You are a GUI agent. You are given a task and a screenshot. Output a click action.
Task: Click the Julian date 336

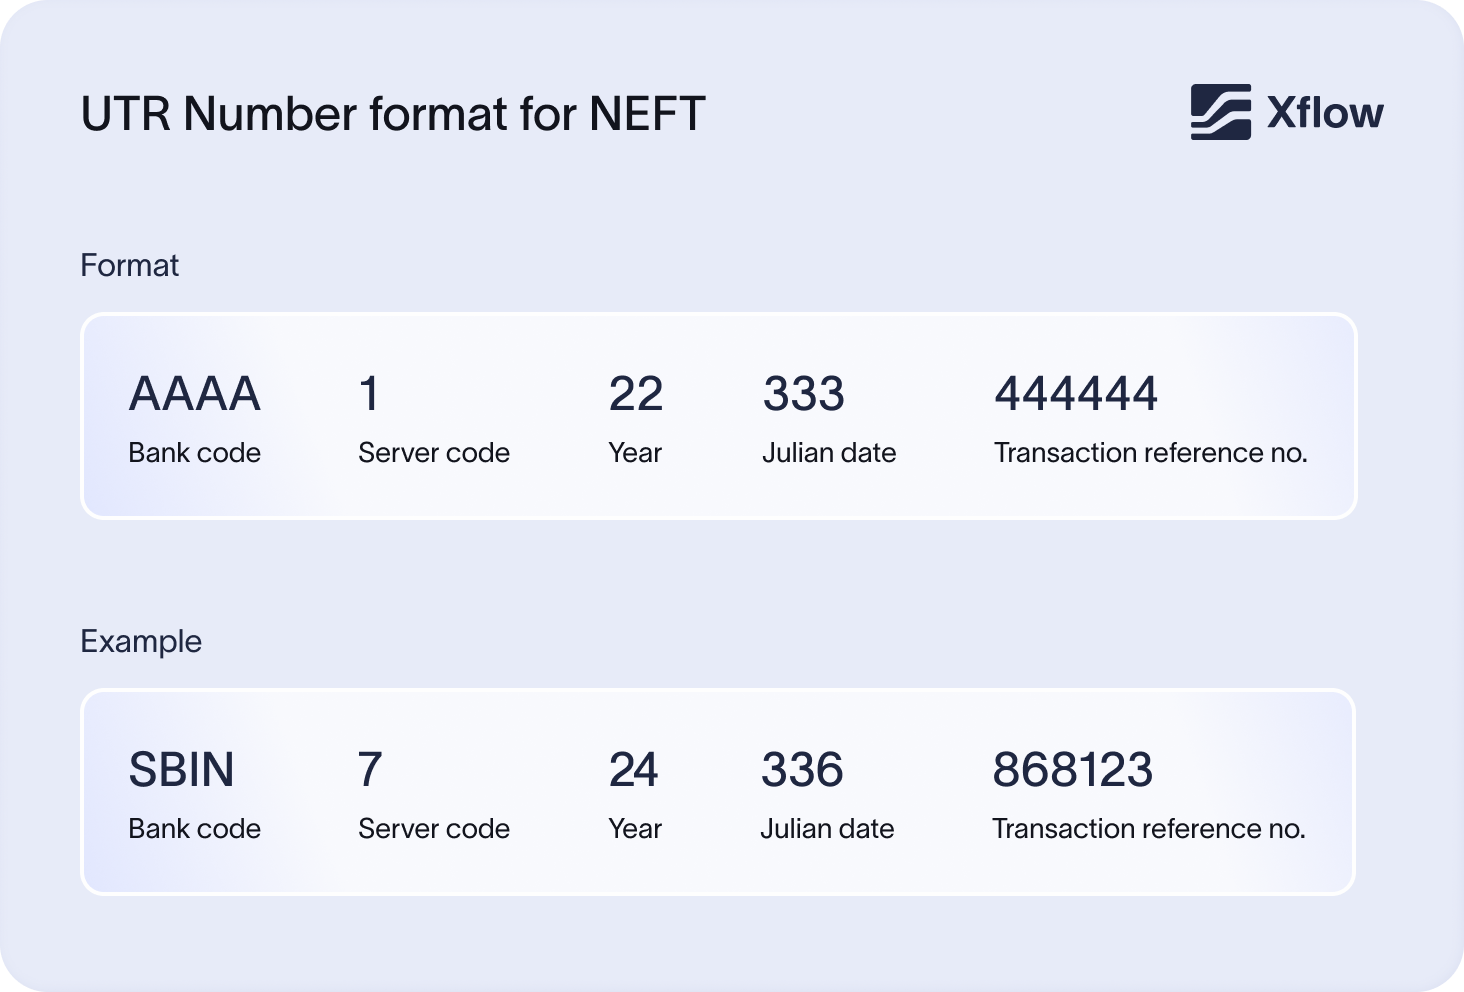[x=803, y=770]
